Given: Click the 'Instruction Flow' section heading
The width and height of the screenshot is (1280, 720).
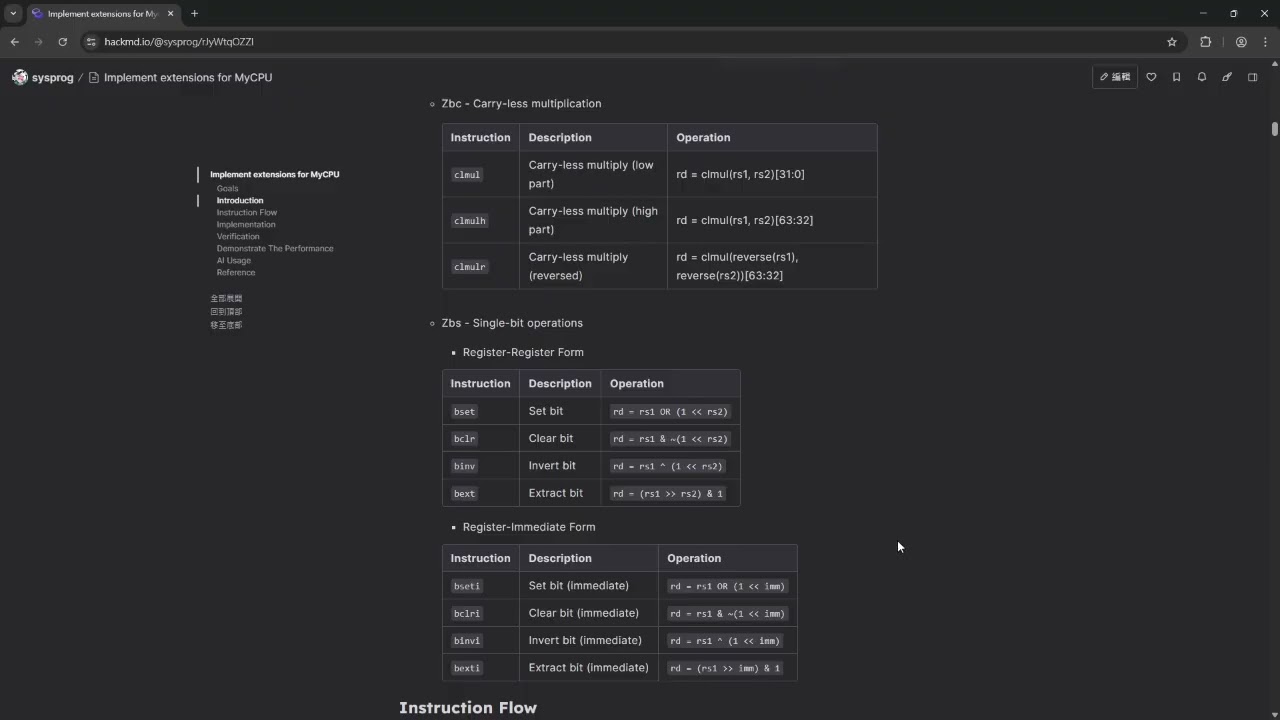Looking at the screenshot, I should (x=468, y=708).
